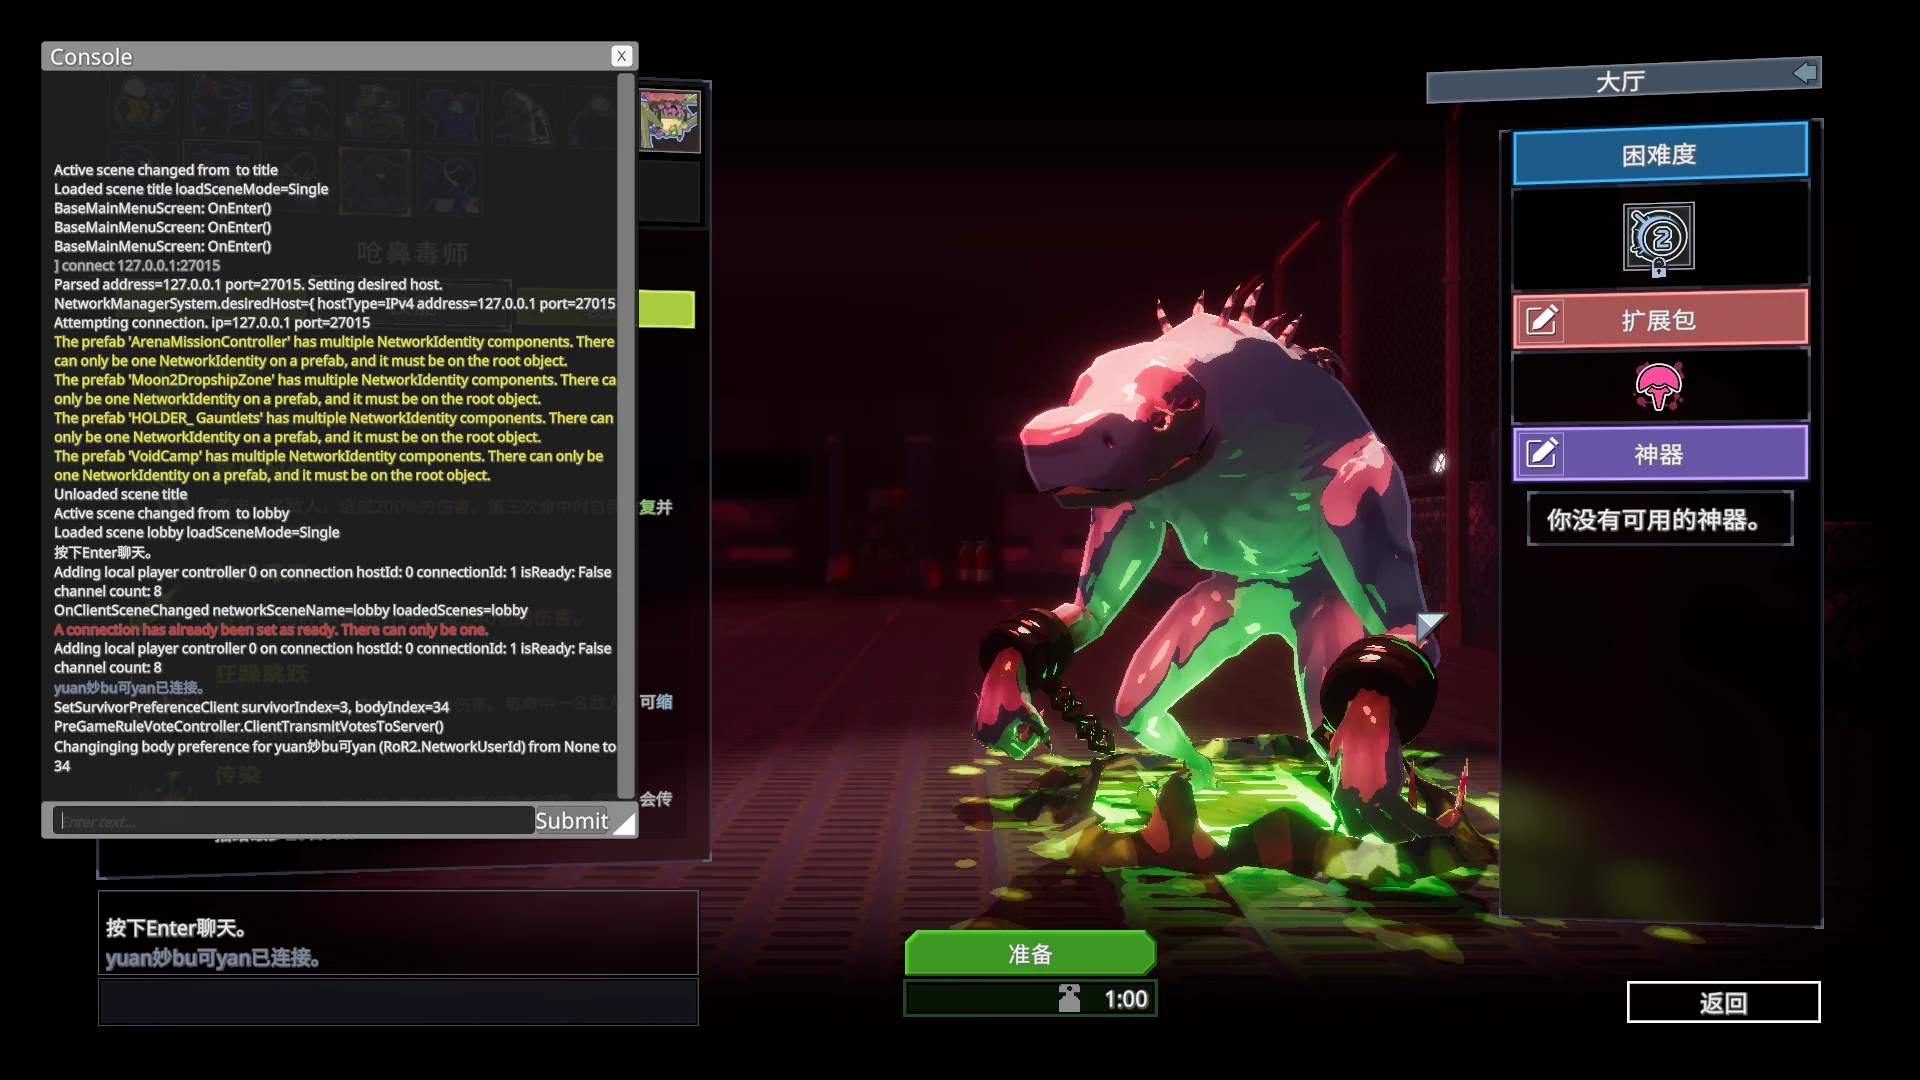Click the lime green skill tab
Viewport: 1920px width, 1080px height.
tap(666, 309)
